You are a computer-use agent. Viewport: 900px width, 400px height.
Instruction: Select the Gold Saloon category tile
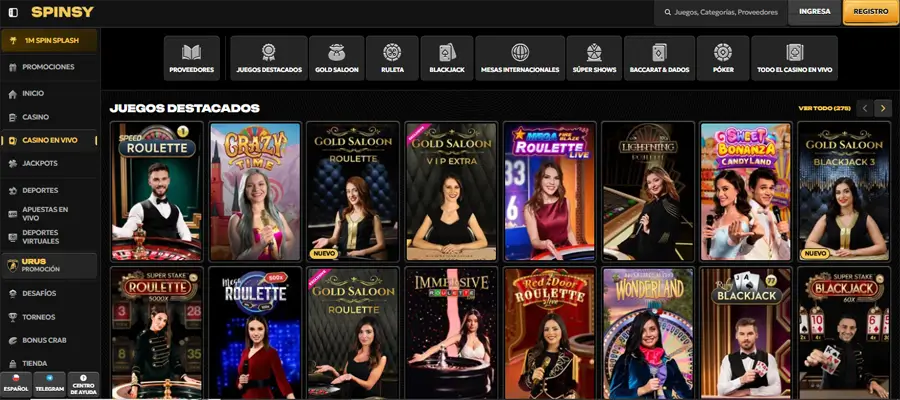click(336, 59)
